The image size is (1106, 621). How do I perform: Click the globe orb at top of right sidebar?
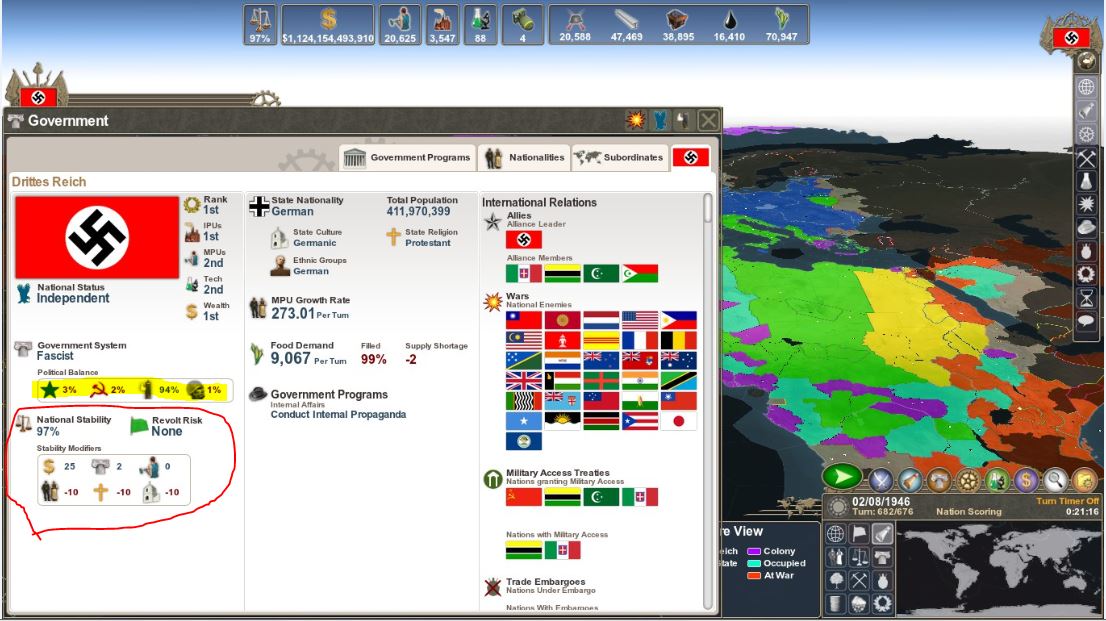pyautogui.click(x=1087, y=61)
